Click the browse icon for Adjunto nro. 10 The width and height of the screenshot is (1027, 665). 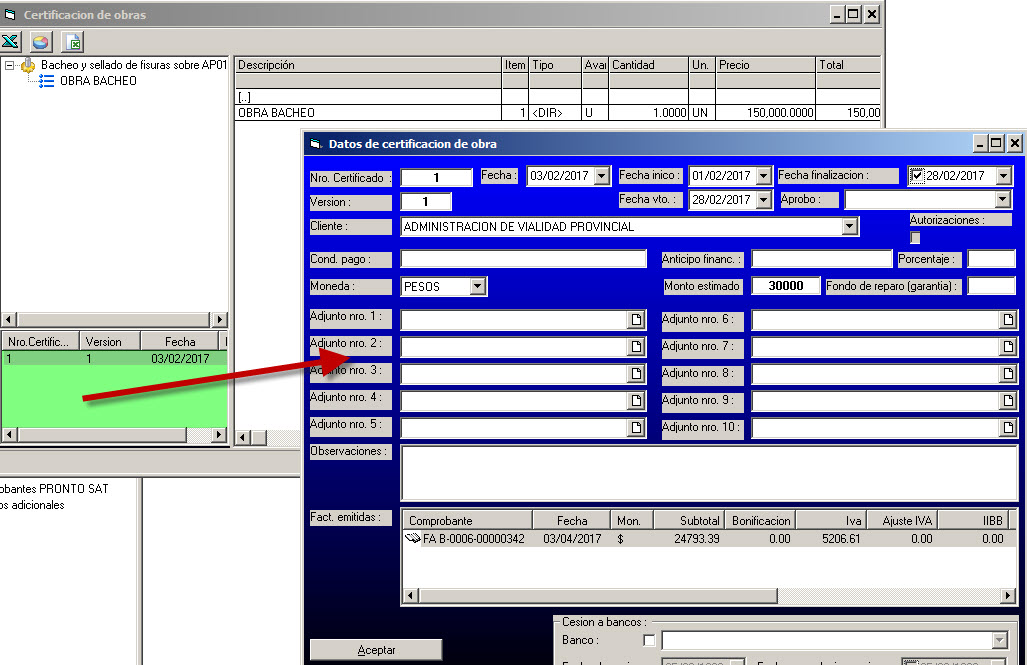coord(1009,428)
